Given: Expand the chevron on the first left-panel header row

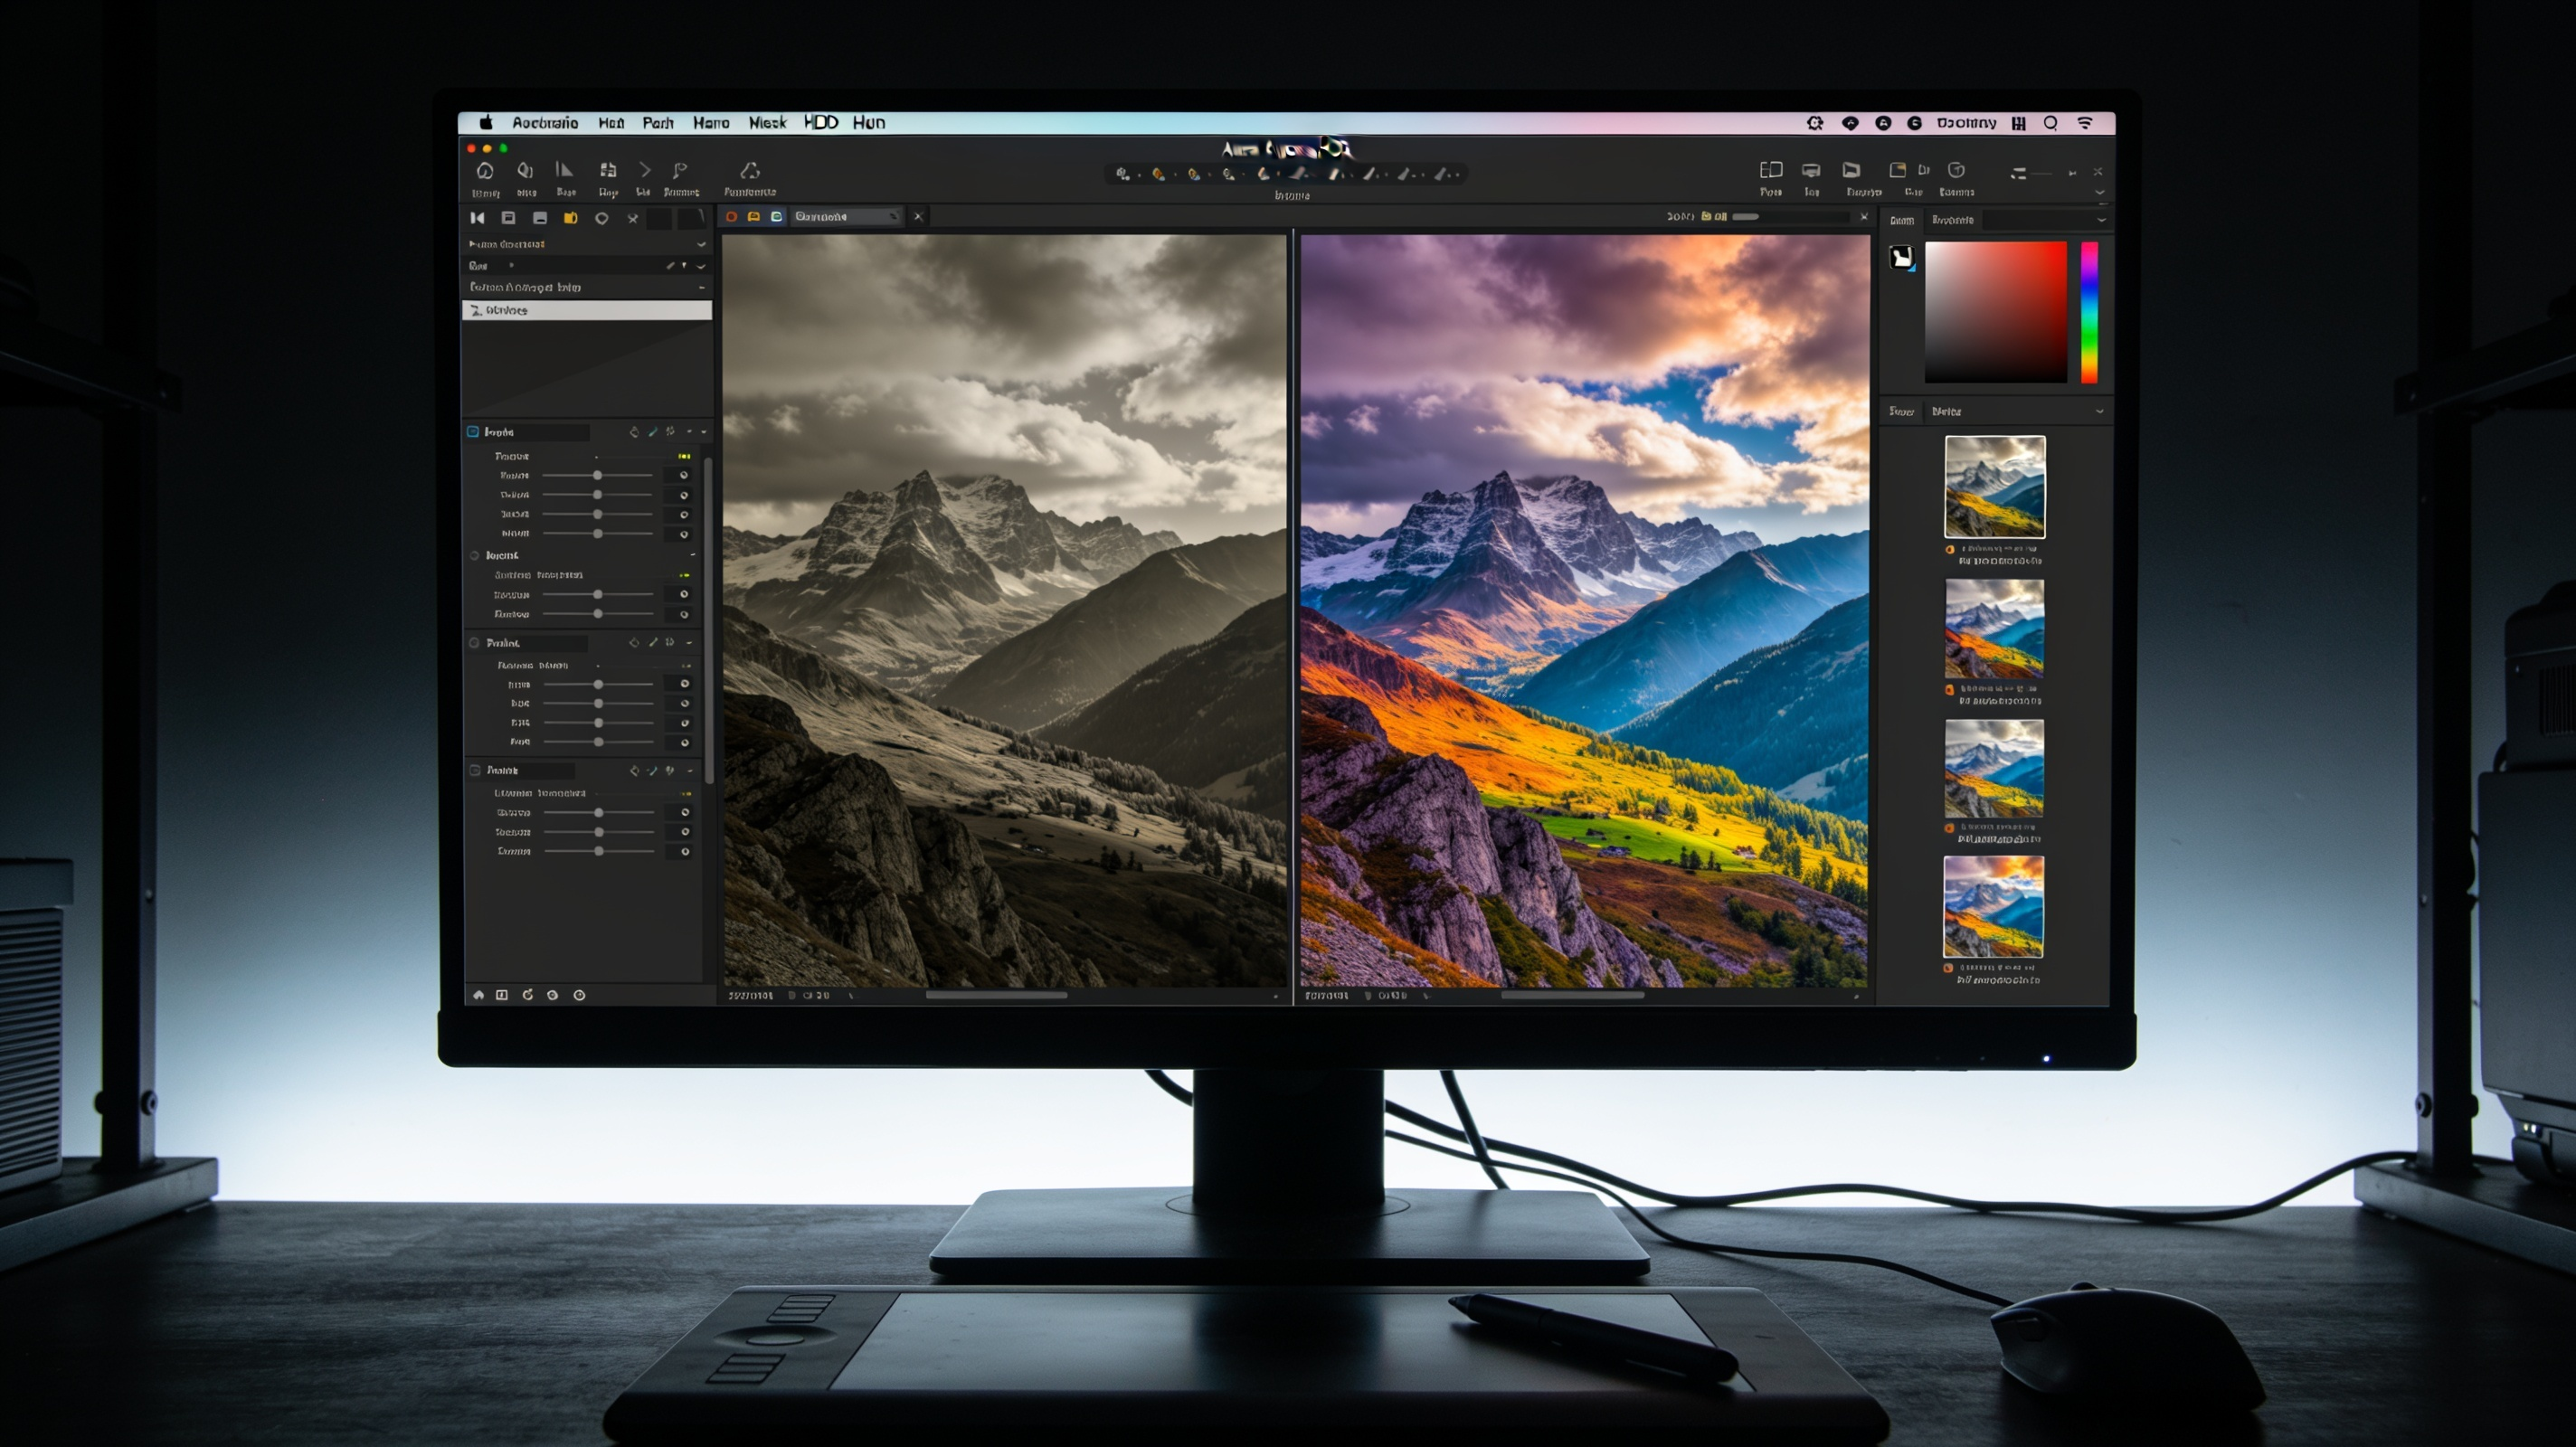Looking at the screenshot, I should (x=701, y=244).
